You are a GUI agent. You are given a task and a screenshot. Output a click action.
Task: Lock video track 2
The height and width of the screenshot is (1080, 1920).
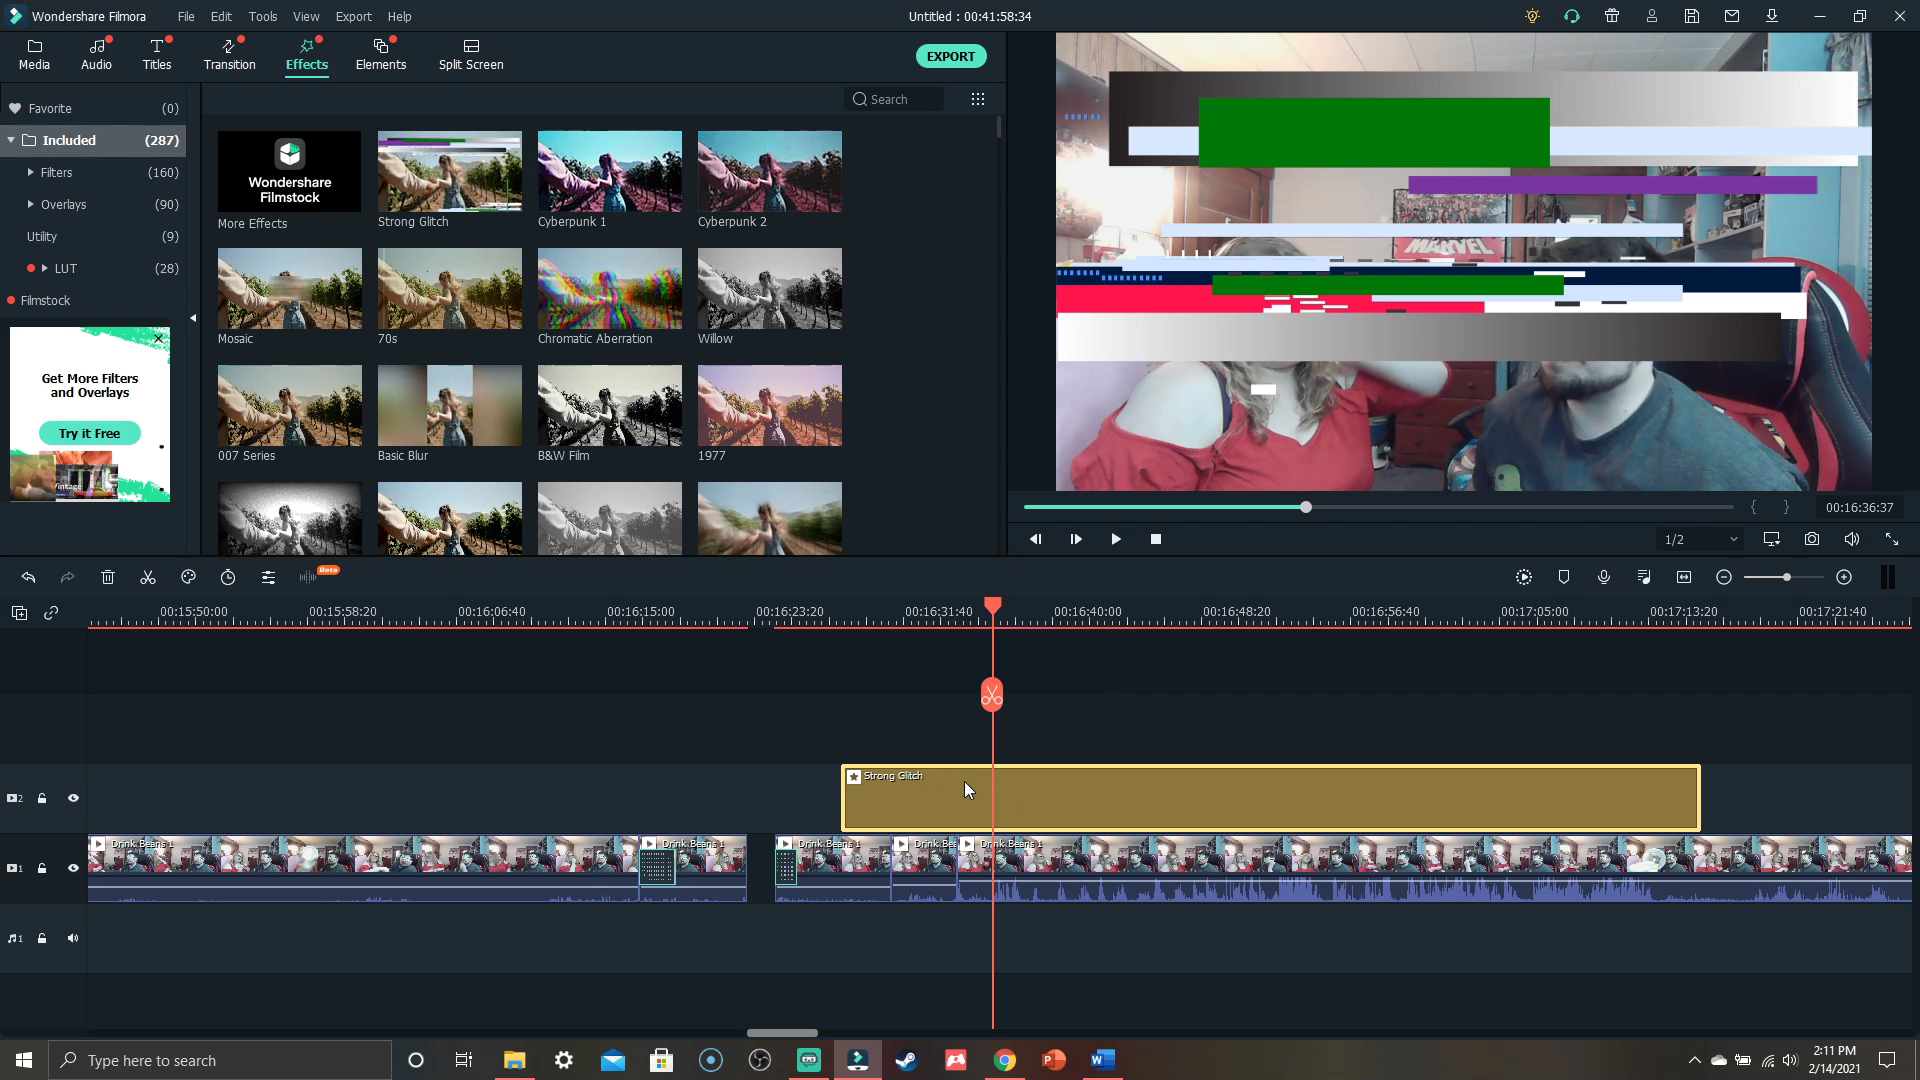[42, 798]
